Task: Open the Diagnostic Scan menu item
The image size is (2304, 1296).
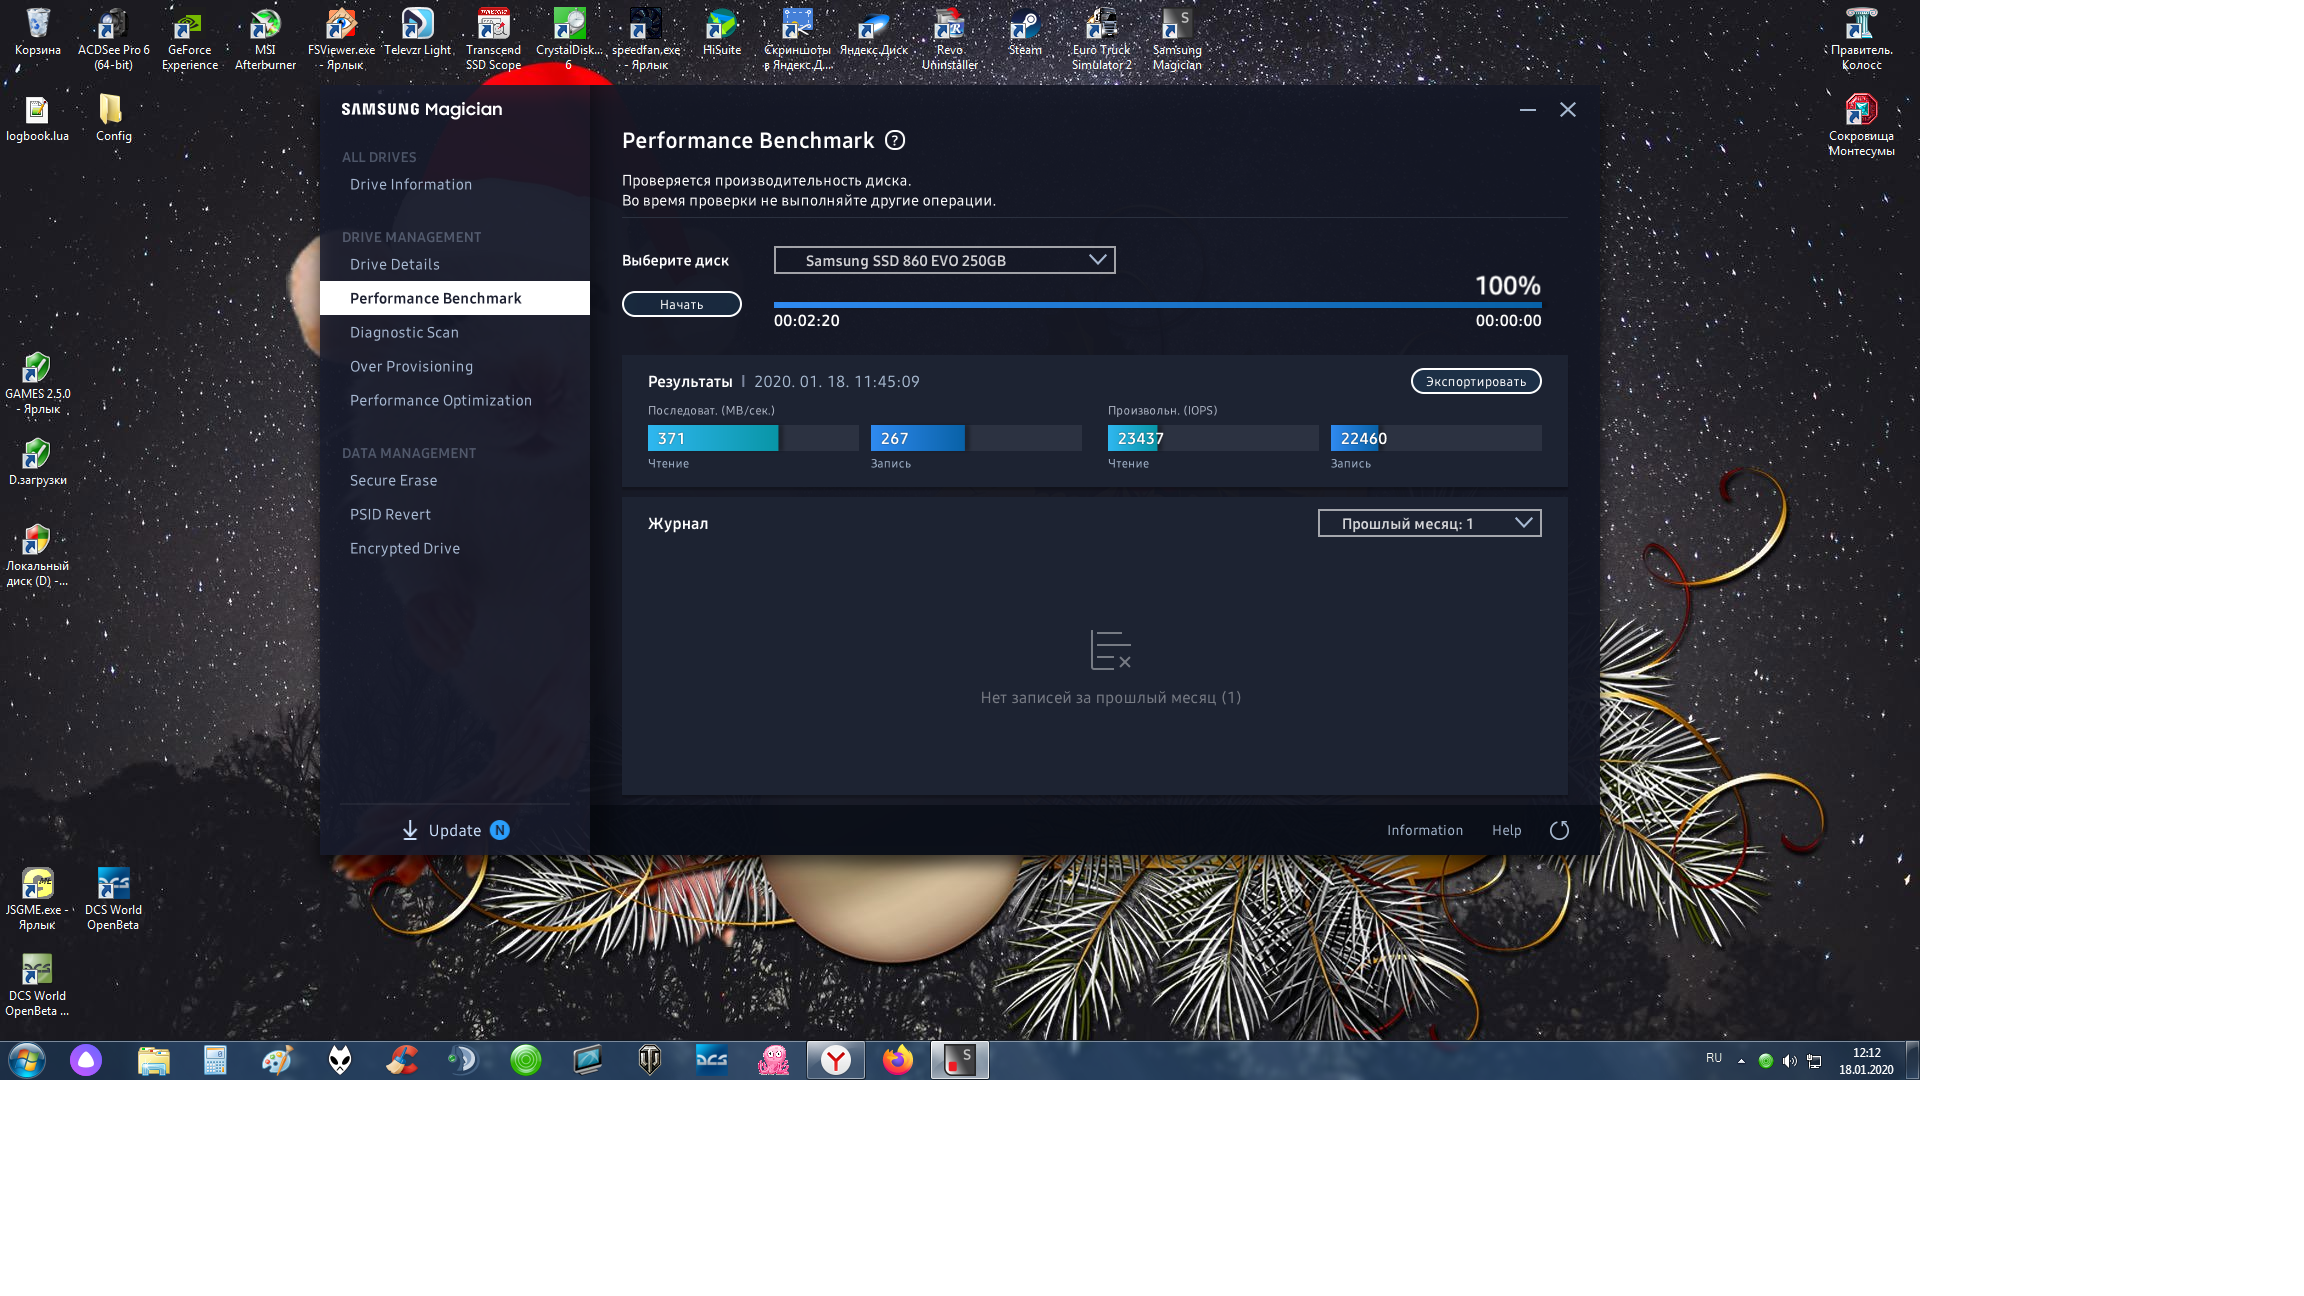Action: tap(404, 332)
